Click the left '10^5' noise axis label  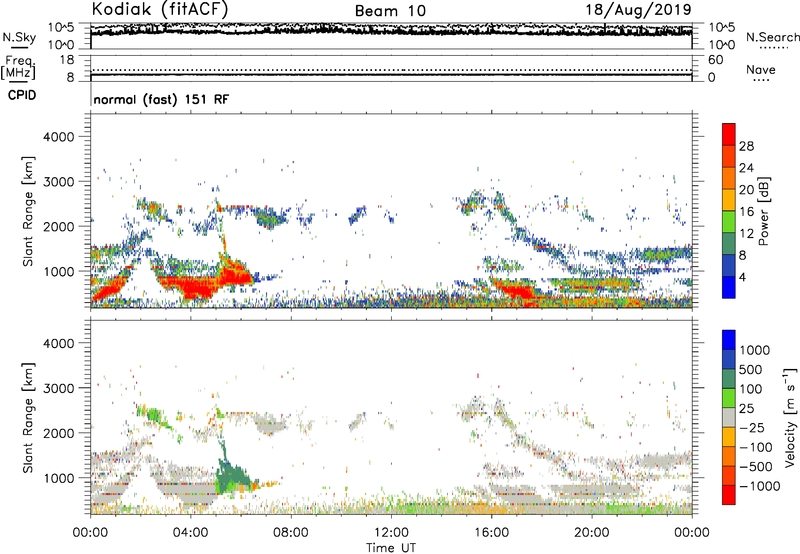[61, 27]
